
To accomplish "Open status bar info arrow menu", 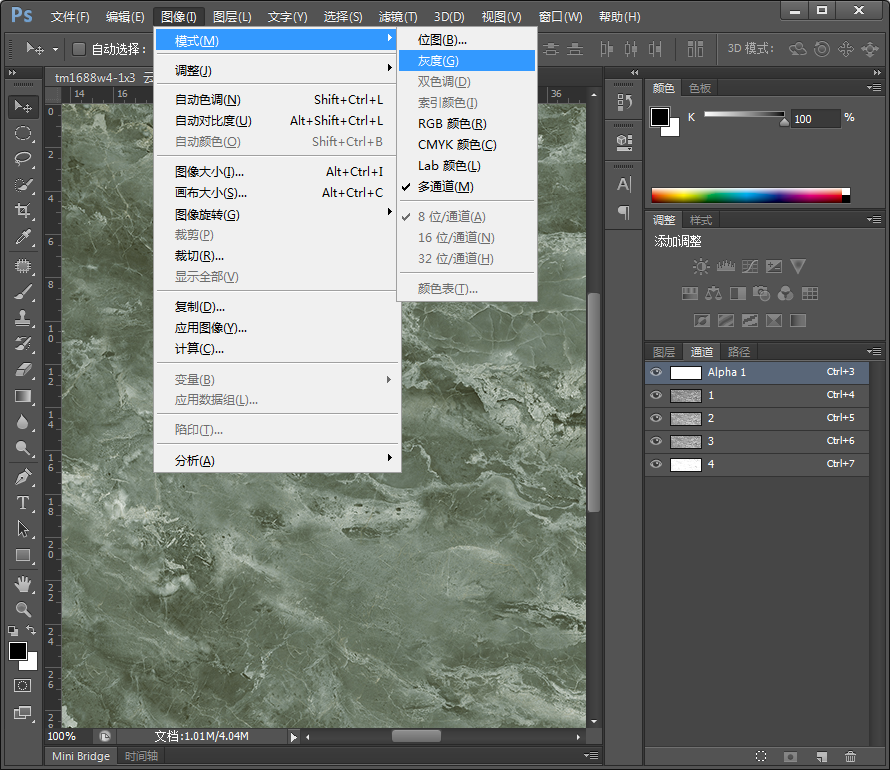I will tap(293, 737).
